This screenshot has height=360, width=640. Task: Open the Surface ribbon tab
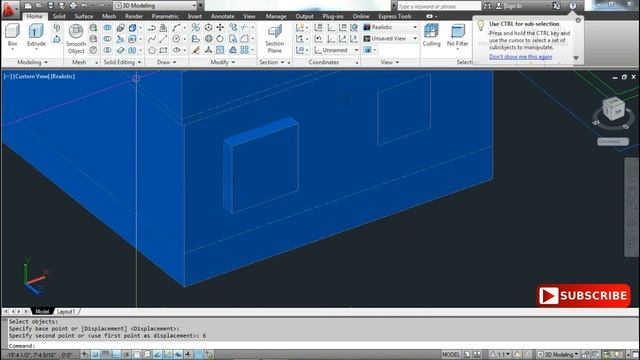(x=84, y=16)
